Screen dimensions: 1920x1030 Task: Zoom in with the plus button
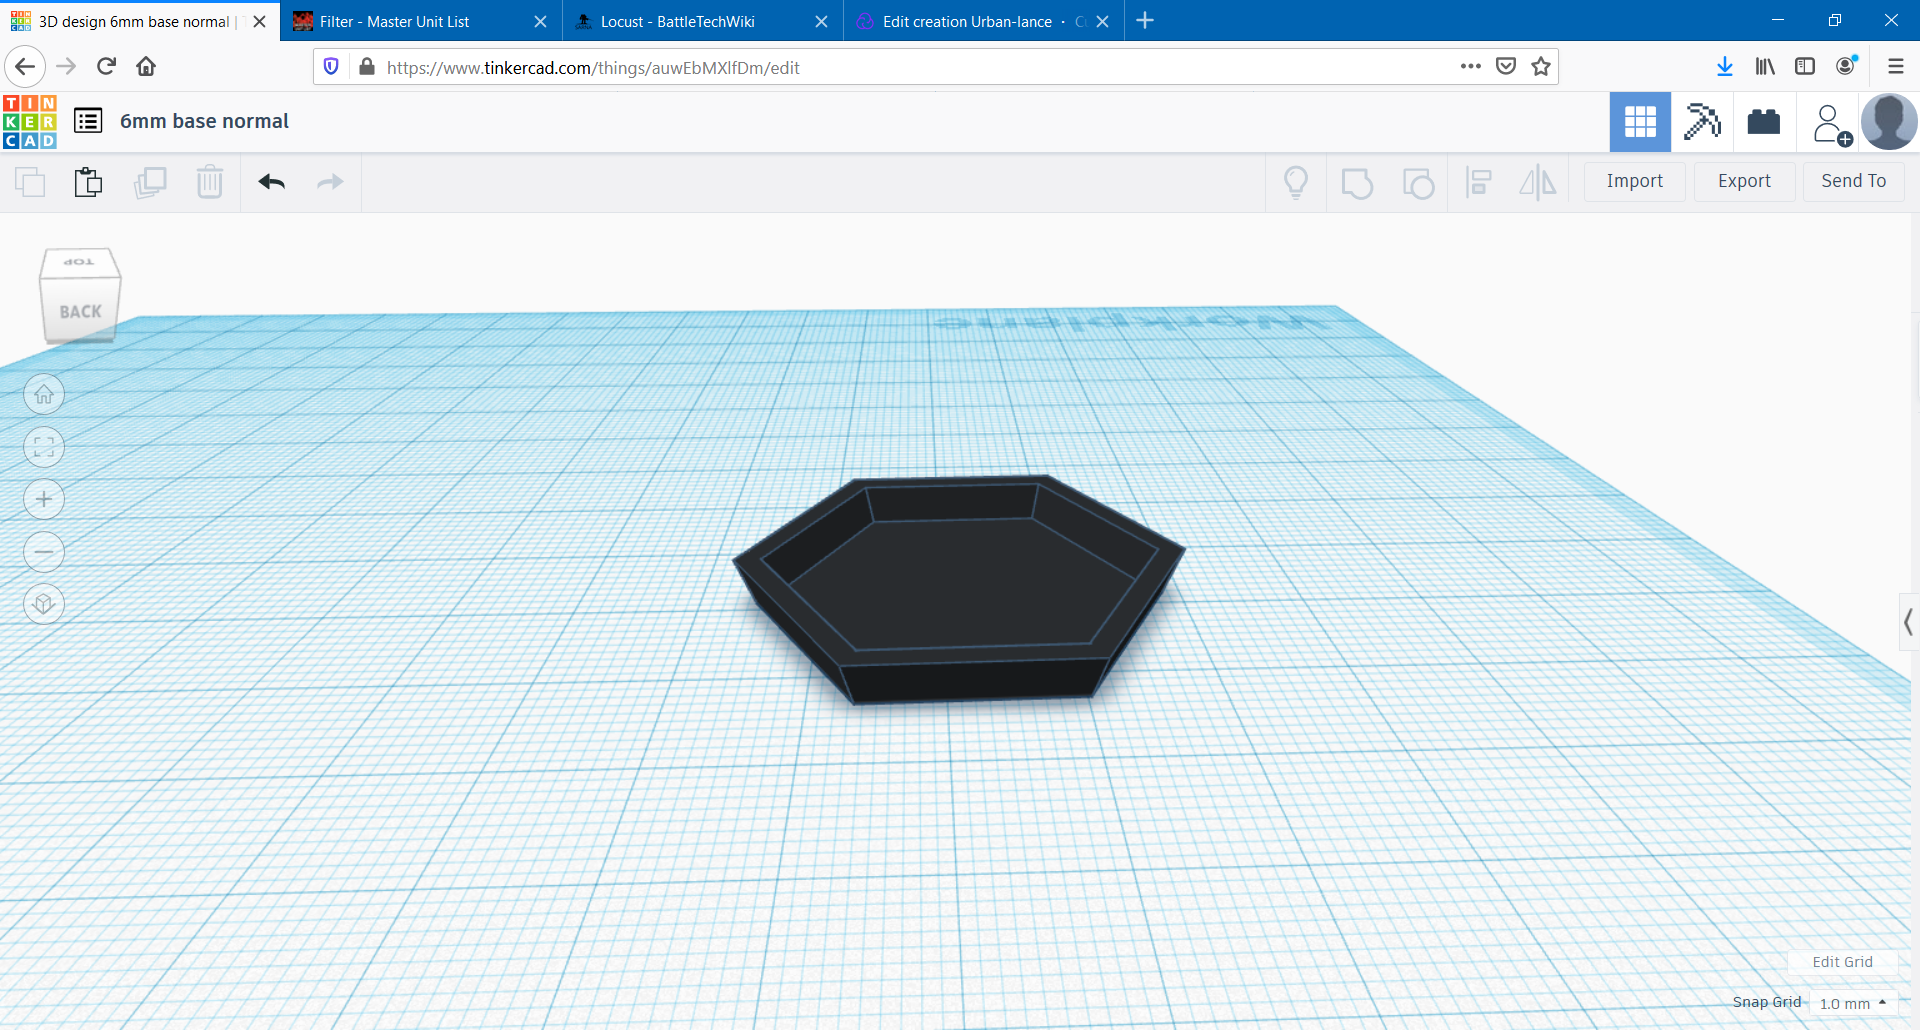44,500
